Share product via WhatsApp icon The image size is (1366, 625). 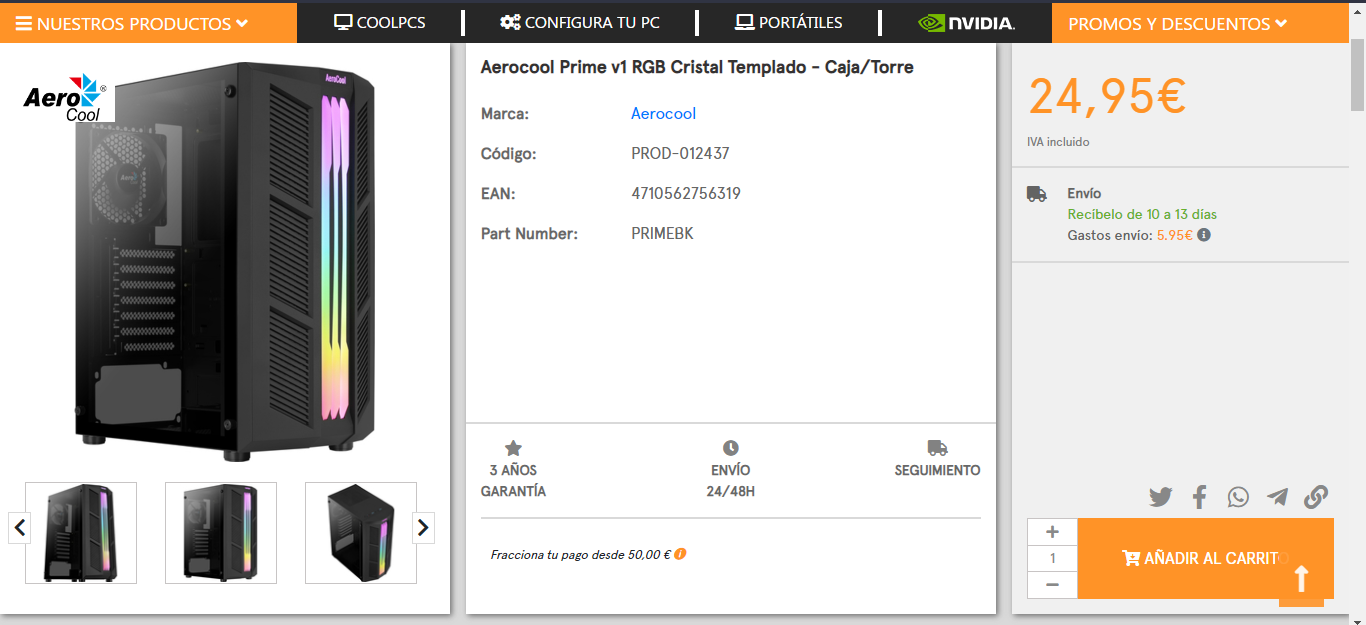1238,497
